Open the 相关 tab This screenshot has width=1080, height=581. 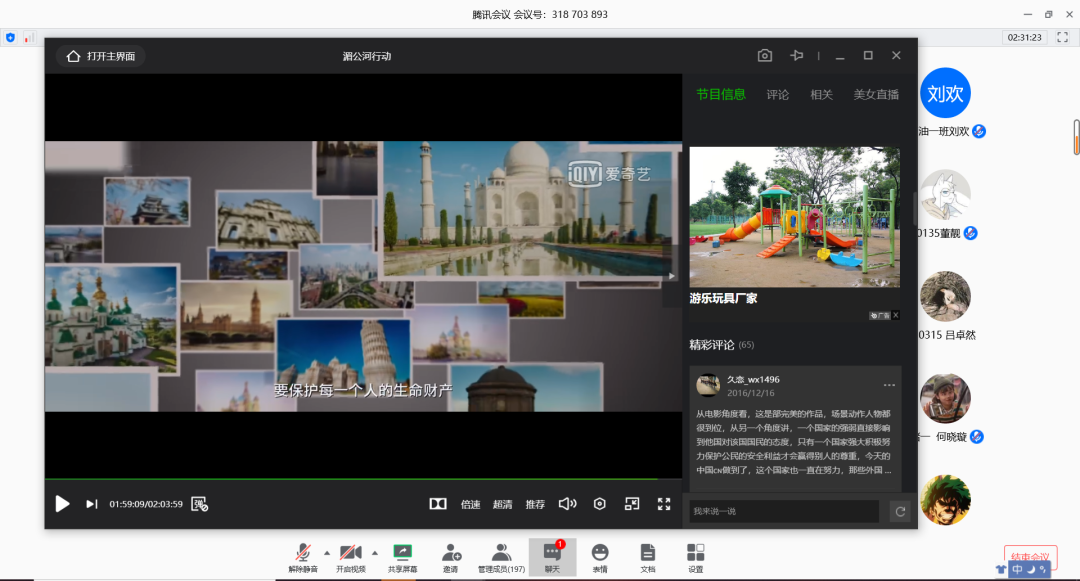click(821, 95)
